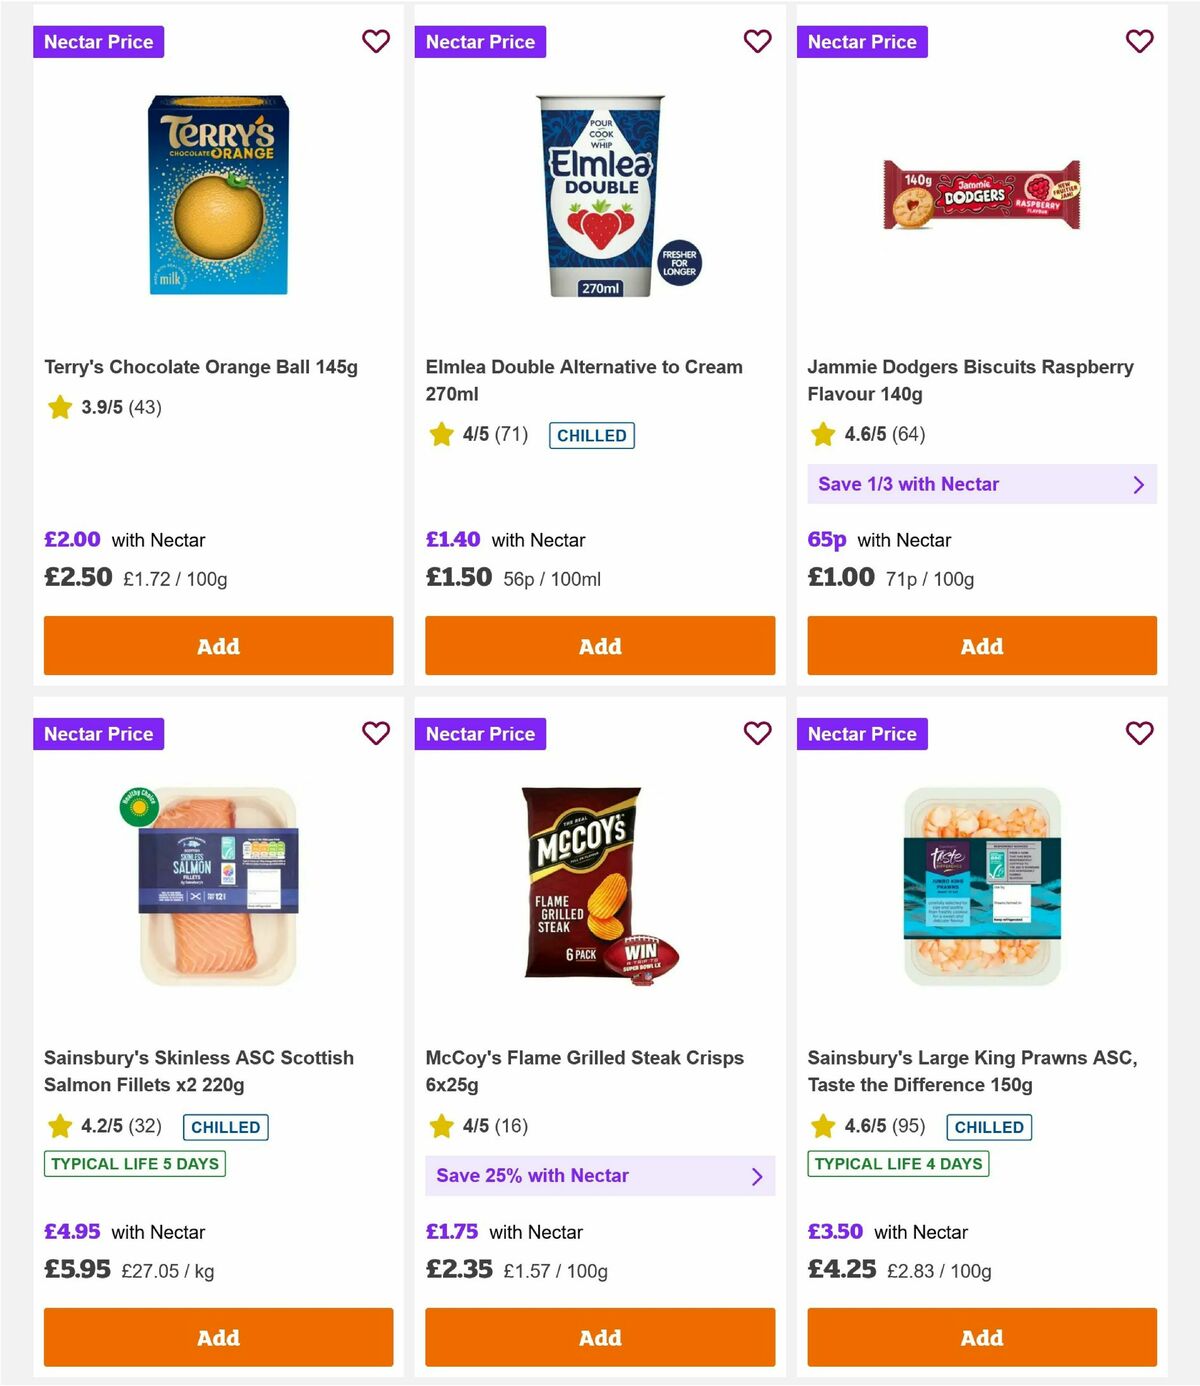Add Jammie Dodgers Biscuits to favourites
The width and height of the screenshot is (1200, 1386).
coord(1139,42)
